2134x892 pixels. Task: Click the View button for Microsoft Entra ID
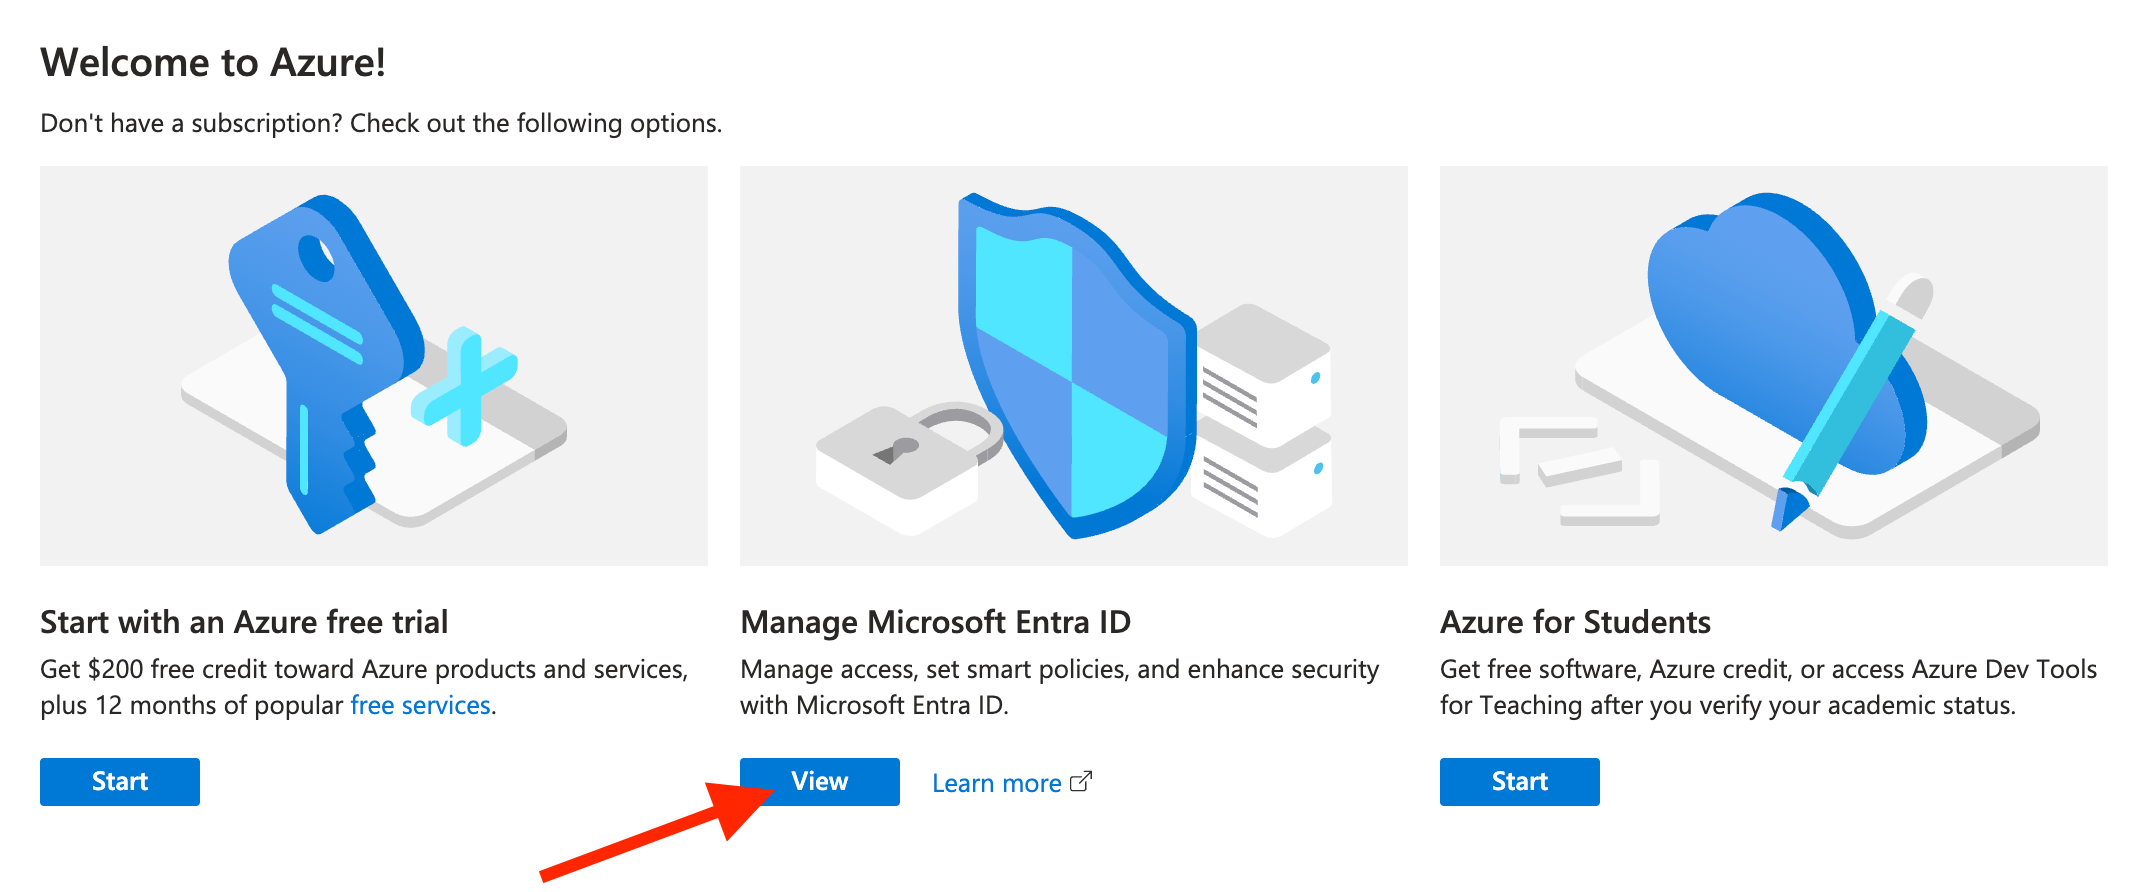820,781
